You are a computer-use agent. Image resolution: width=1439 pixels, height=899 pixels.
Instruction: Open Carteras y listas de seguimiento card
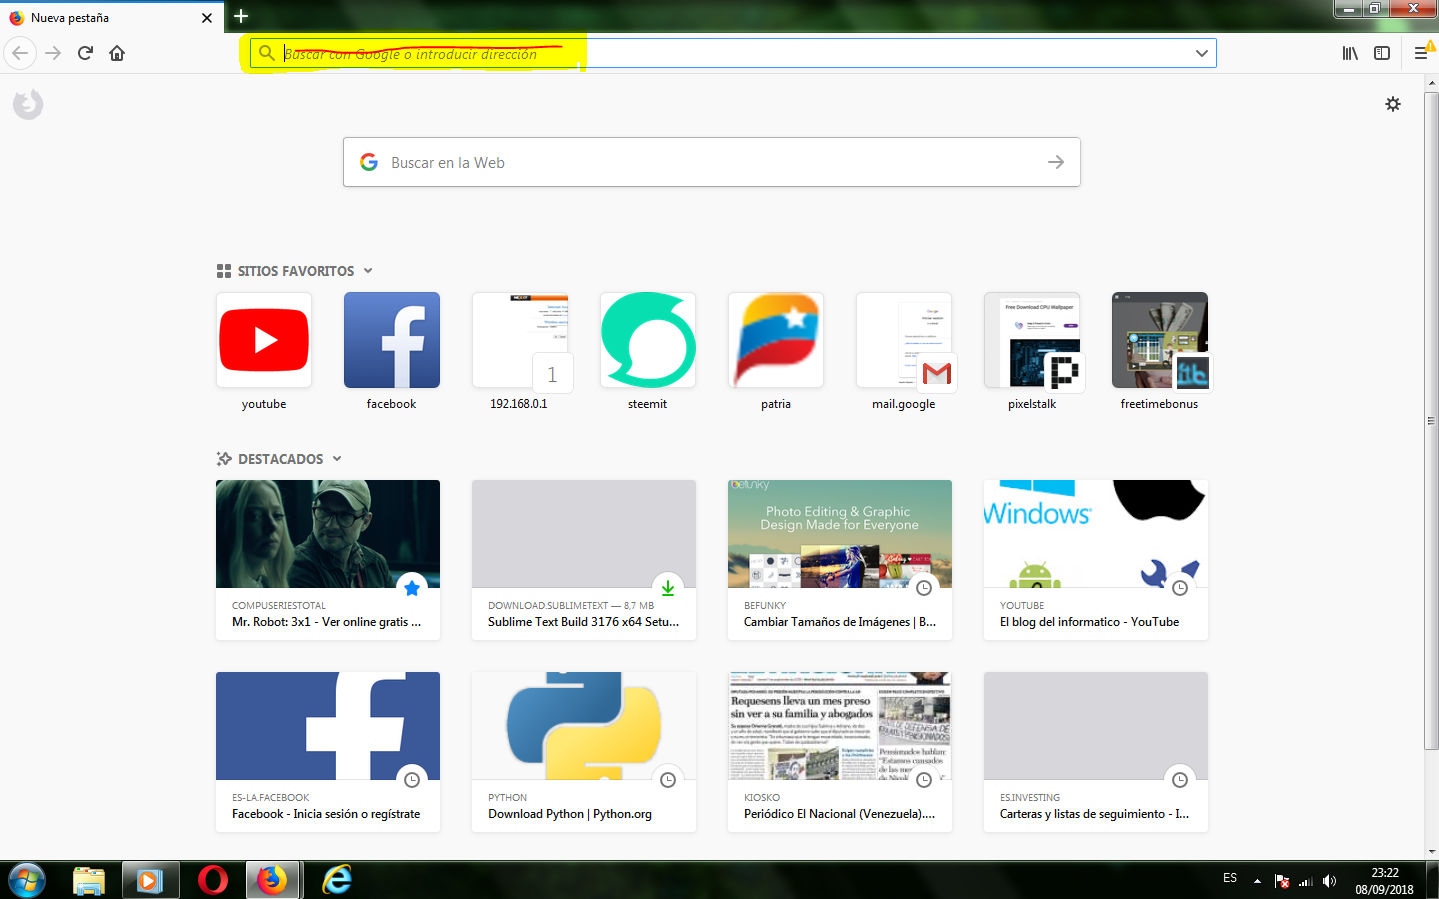[x=1096, y=752]
